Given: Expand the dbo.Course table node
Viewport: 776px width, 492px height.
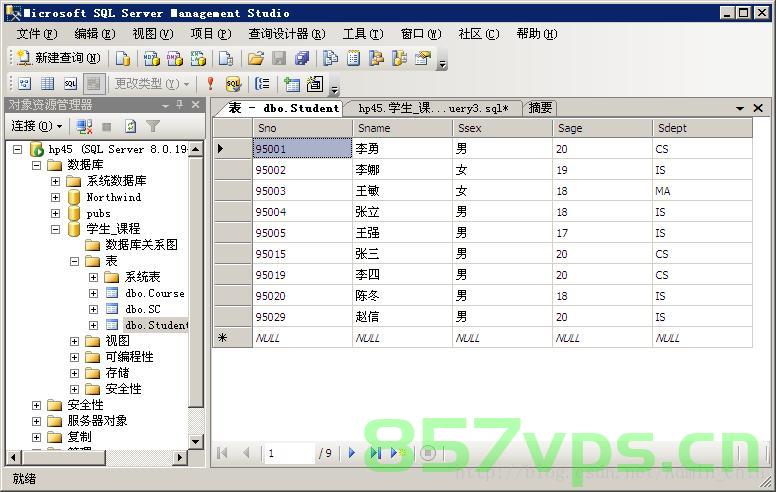Looking at the screenshot, I should [94, 294].
